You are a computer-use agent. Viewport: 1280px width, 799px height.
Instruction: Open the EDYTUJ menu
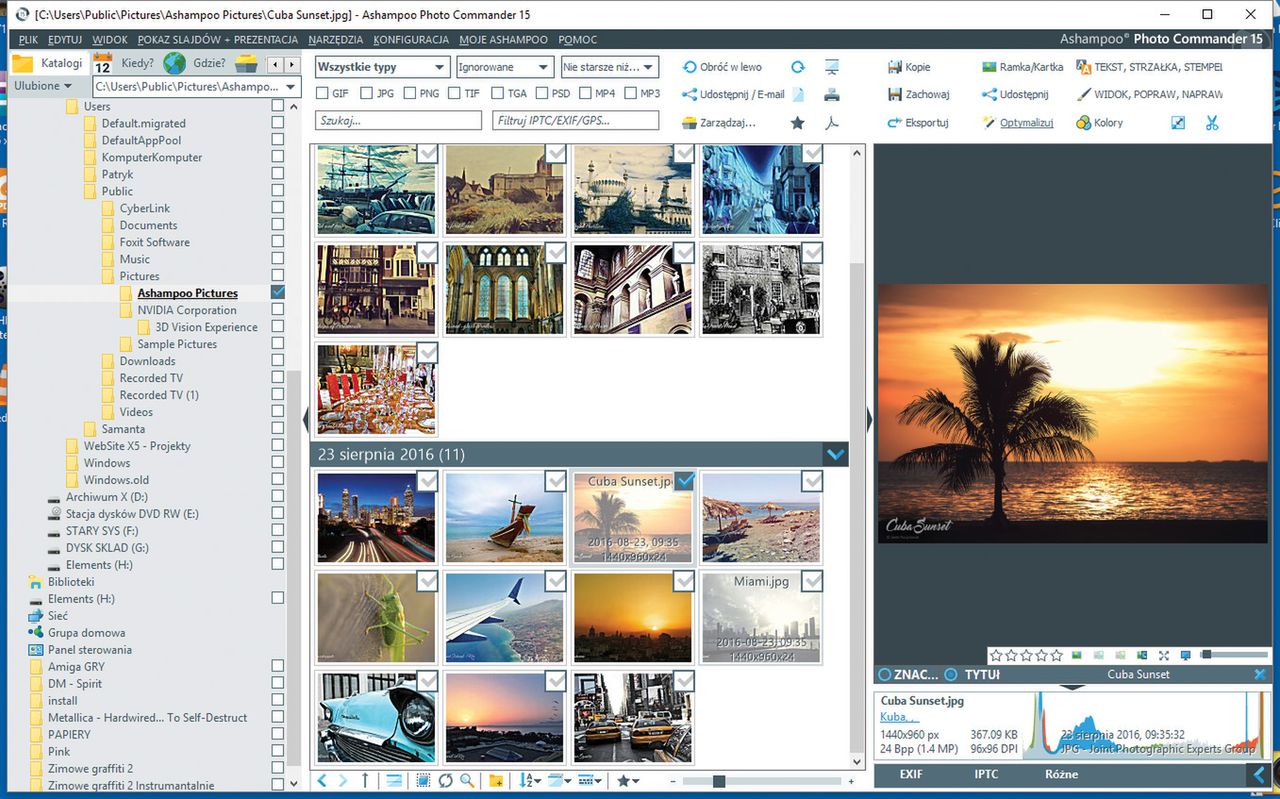pos(65,39)
